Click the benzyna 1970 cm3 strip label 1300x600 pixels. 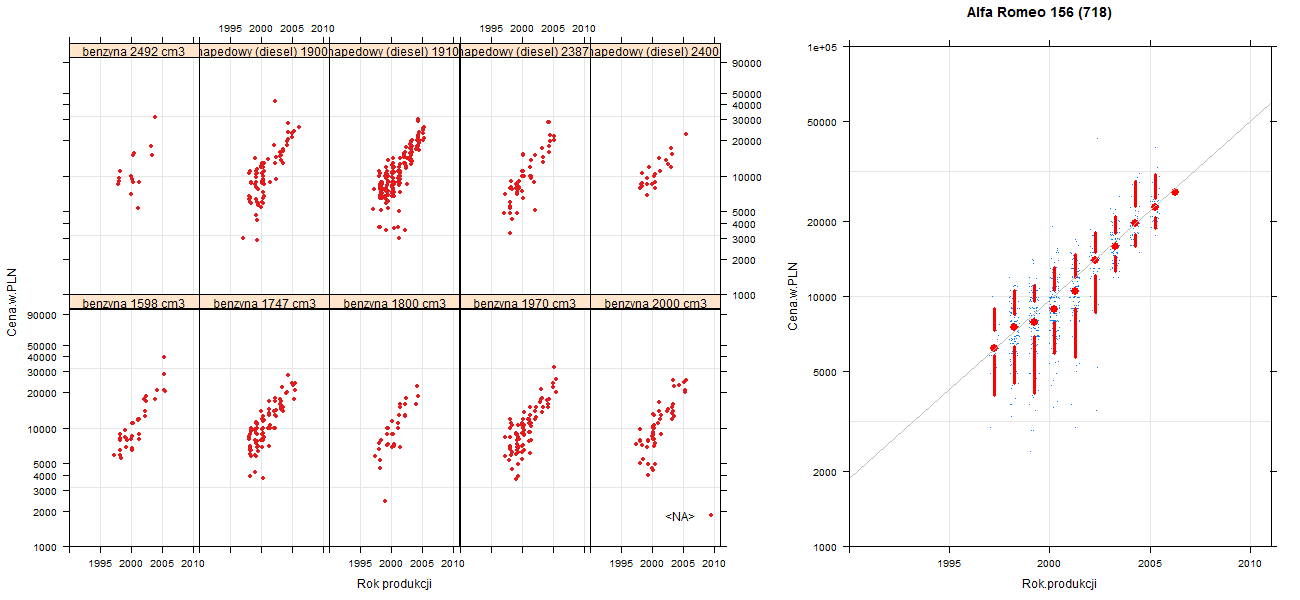(525, 302)
